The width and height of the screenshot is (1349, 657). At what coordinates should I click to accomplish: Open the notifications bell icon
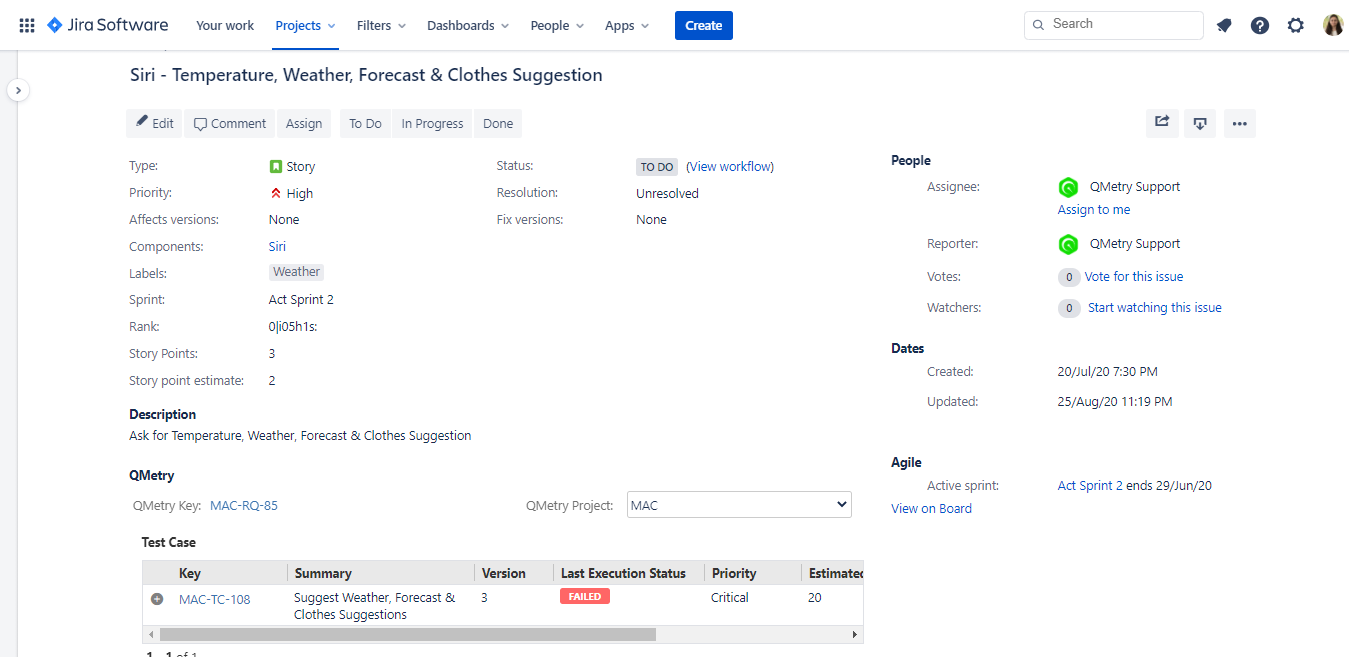coord(1224,25)
